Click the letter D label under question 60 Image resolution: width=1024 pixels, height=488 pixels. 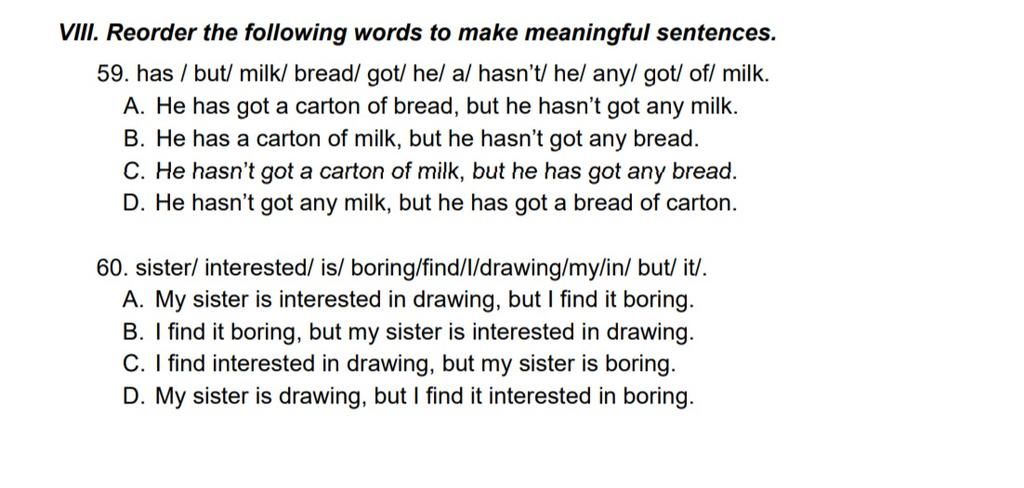click(x=133, y=397)
